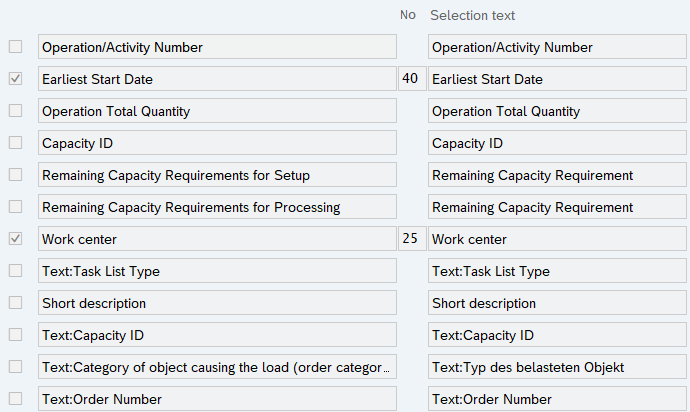690x412 pixels.
Task: Check the Operation/Activity Number checkbox
Action: pos(15,47)
